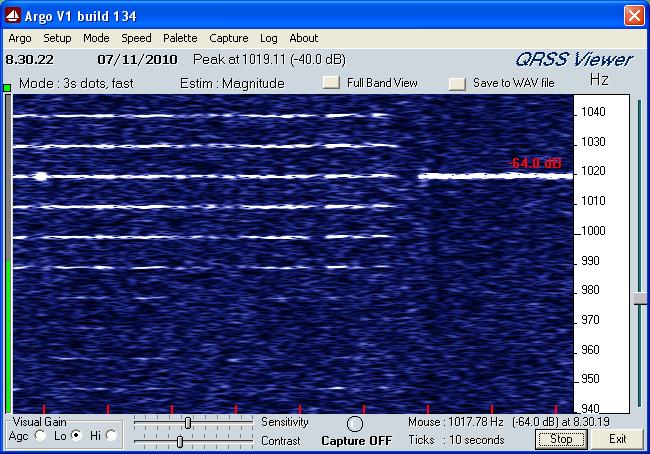Select the Agc visual gain radio button
Image resolution: width=650 pixels, height=454 pixels.
pyautogui.click(x=40, y=436)
